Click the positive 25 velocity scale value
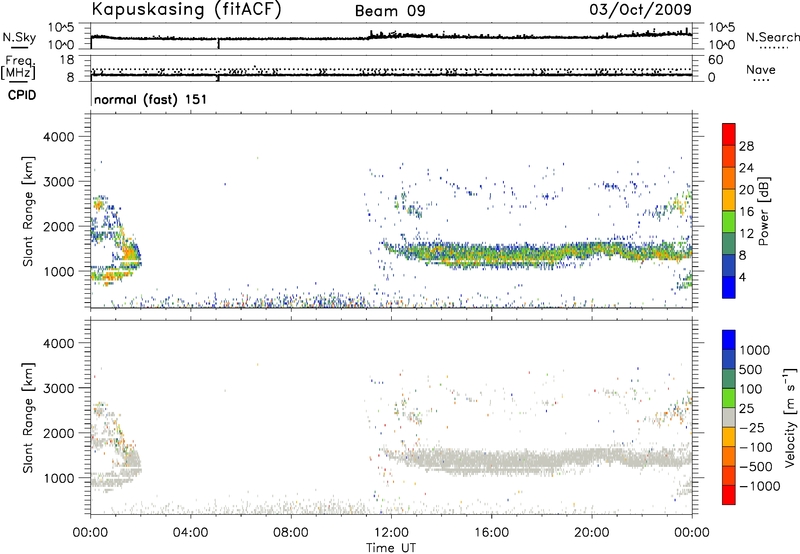Viewport: 800px width, 554px height. 747,409
